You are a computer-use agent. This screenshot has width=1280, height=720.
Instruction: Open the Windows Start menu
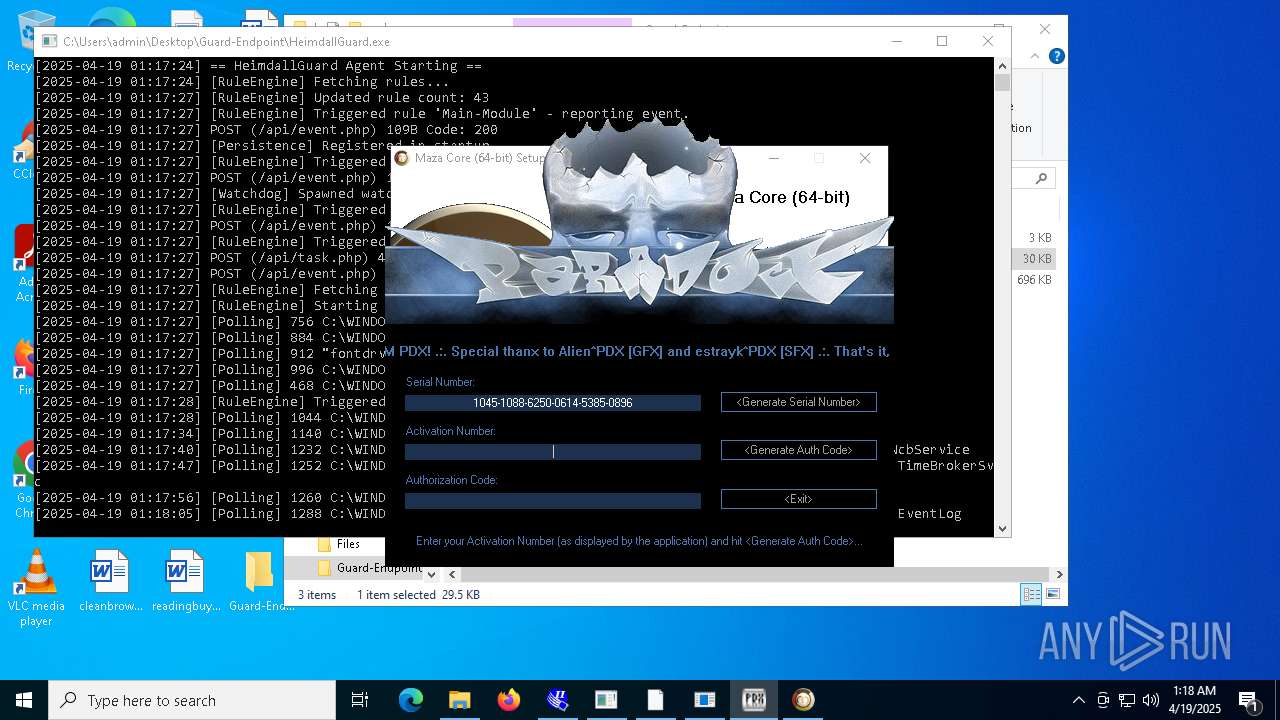pos(24,700)
